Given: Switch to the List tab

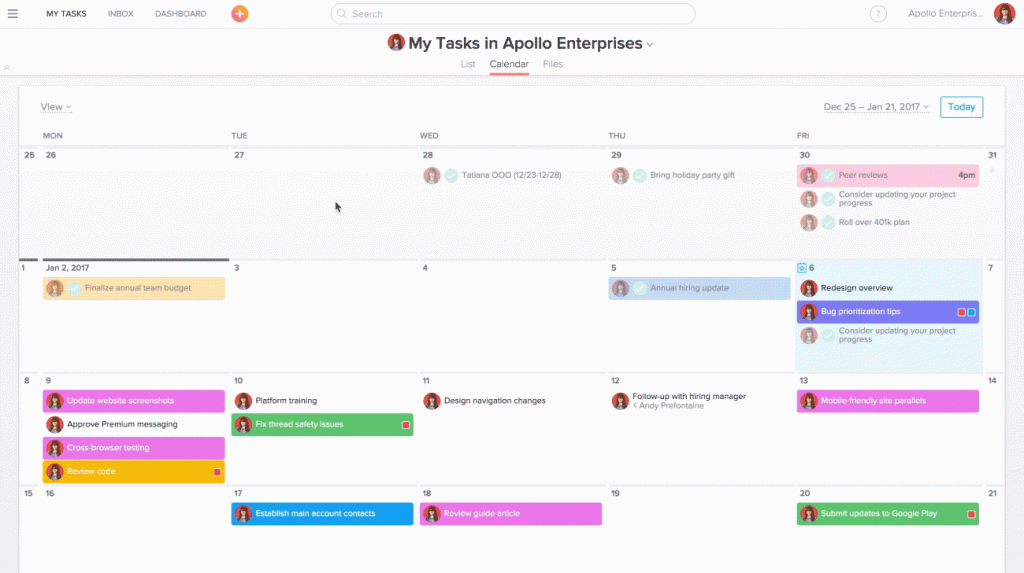Looking at the screenshot, I should coord(468,64).
